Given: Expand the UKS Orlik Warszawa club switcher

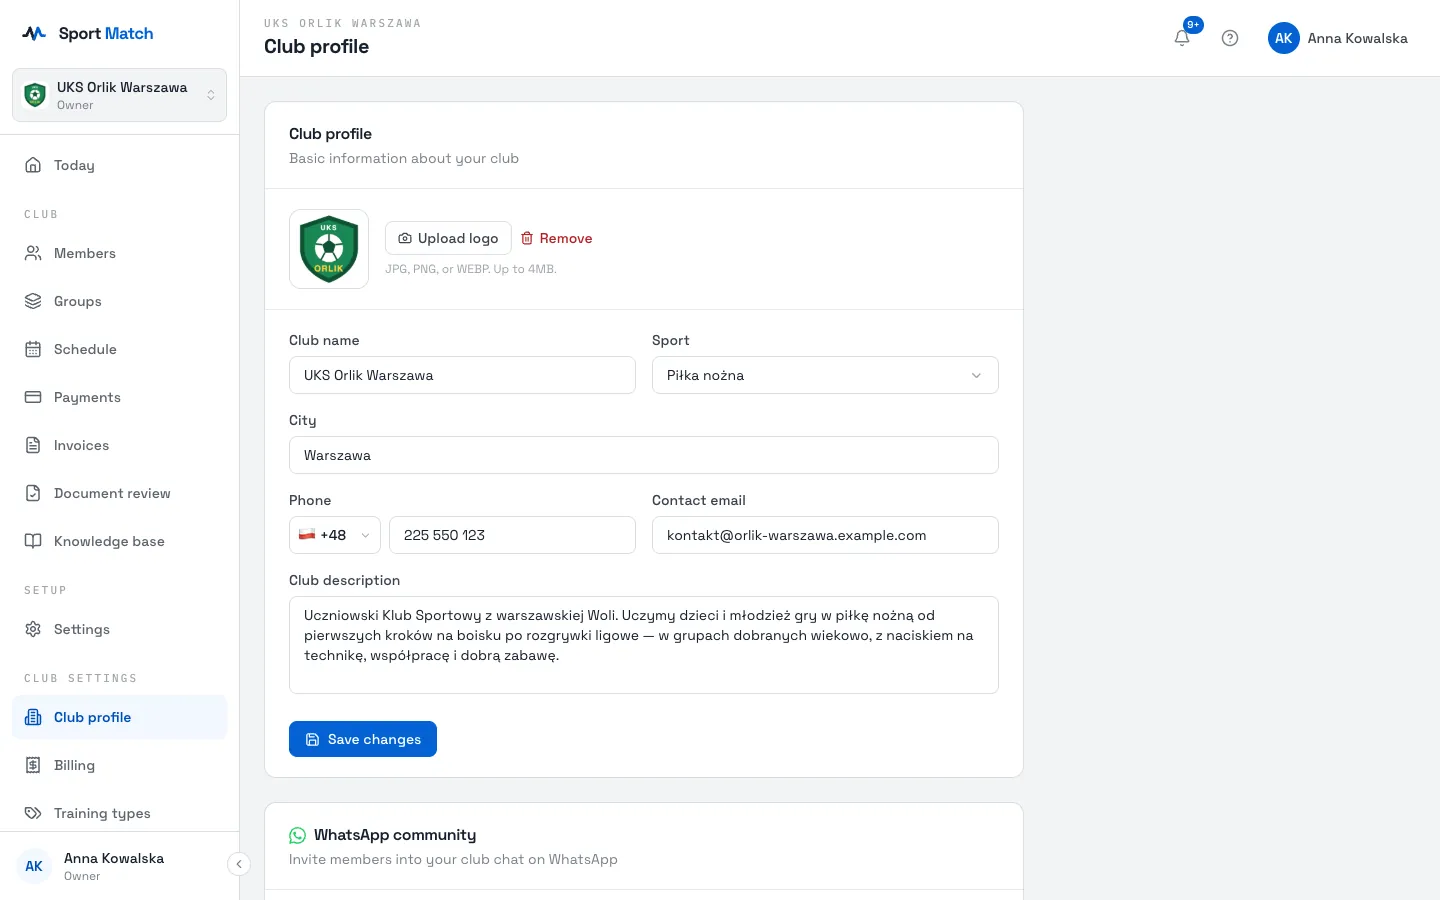Looking at the screenshot, I should 120,95.
